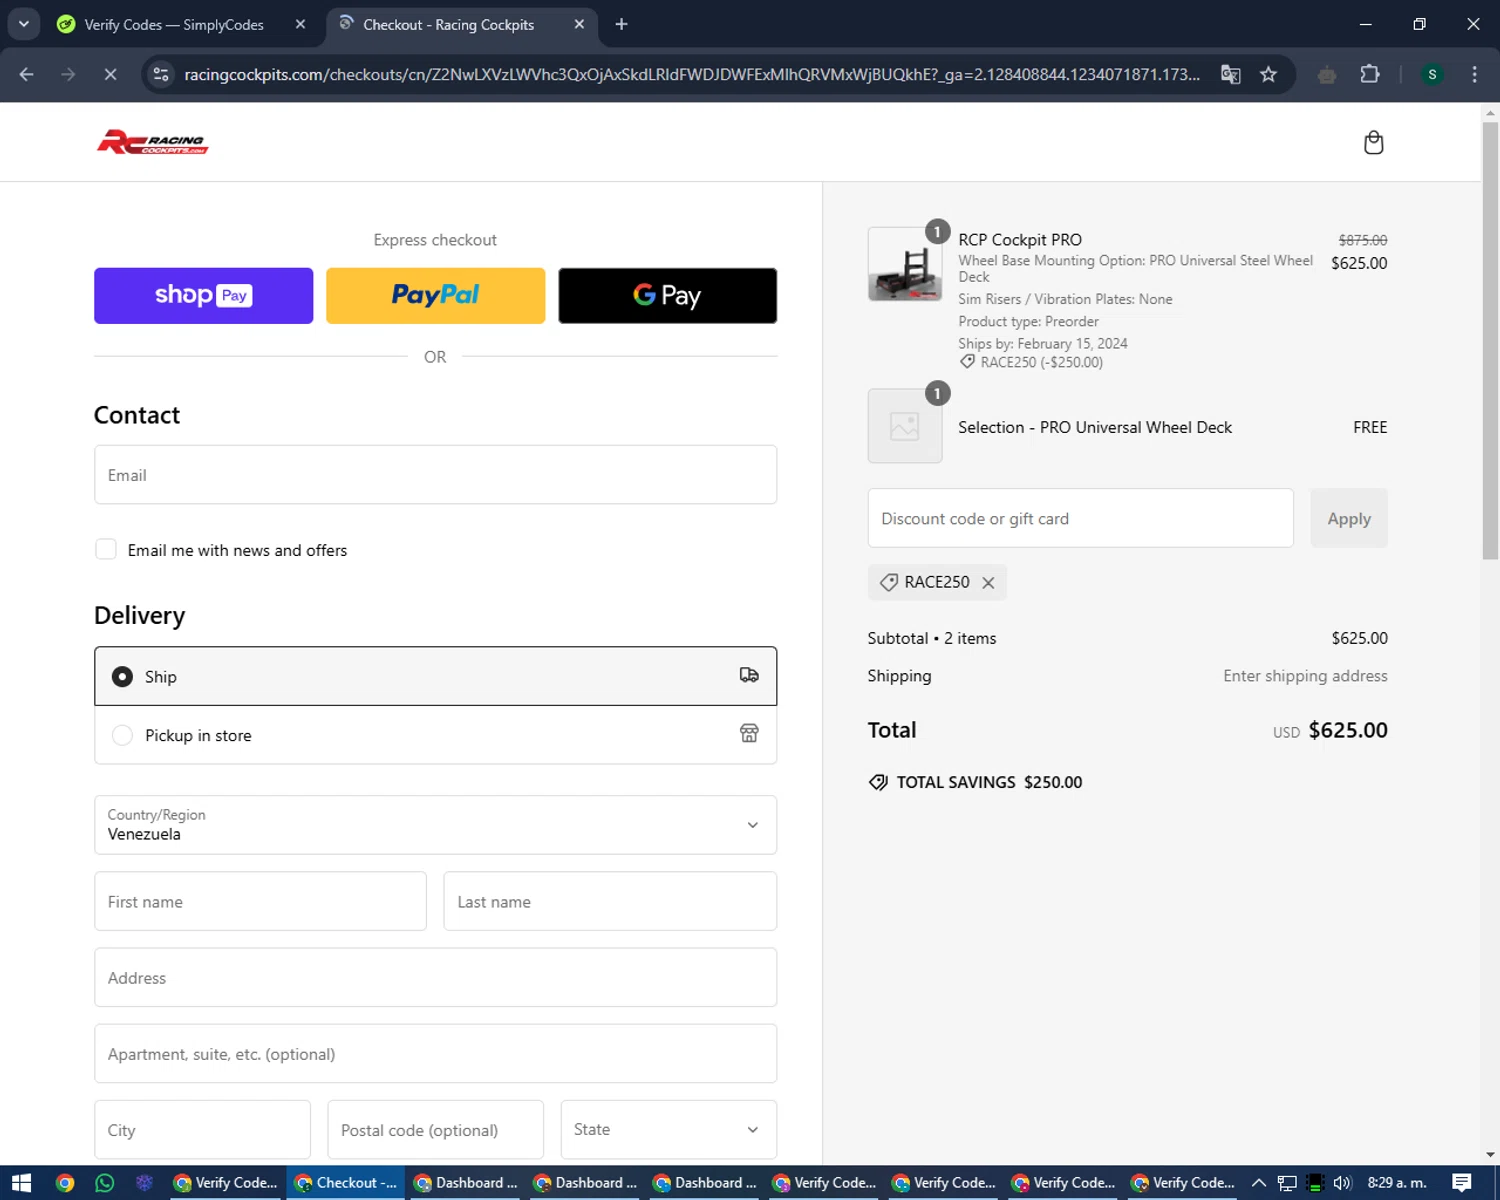Image resolution: width=1500 pixels, height=1200 pixels.
Task: Click the browser address bar URL
Action: click(x=692, y=74)
